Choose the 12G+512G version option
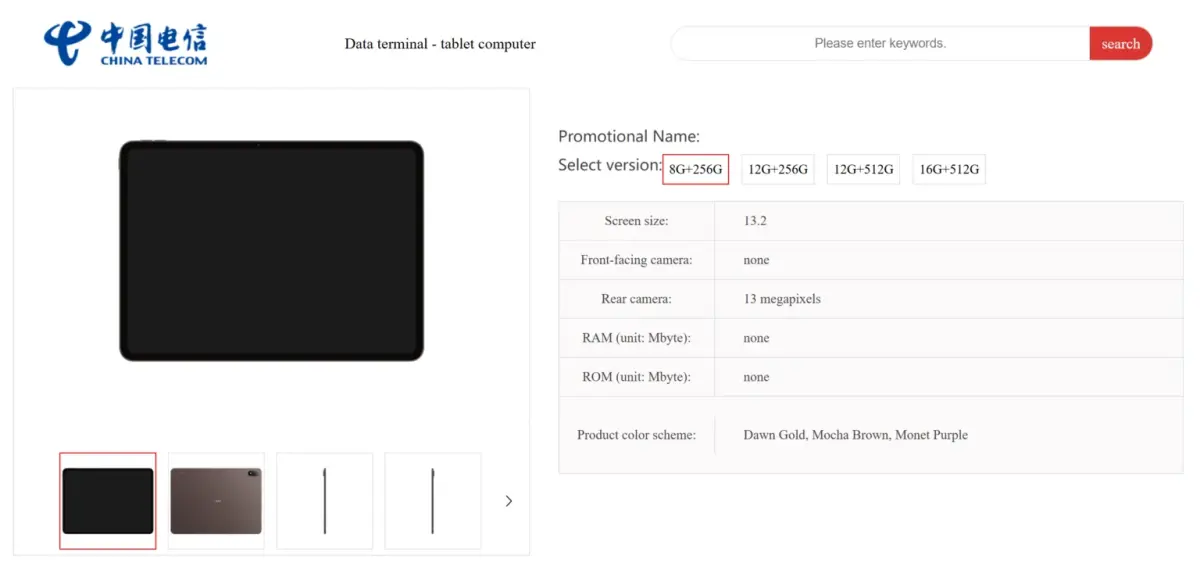The height and width of the screenshot is (570, 1200). coord(863,169)
